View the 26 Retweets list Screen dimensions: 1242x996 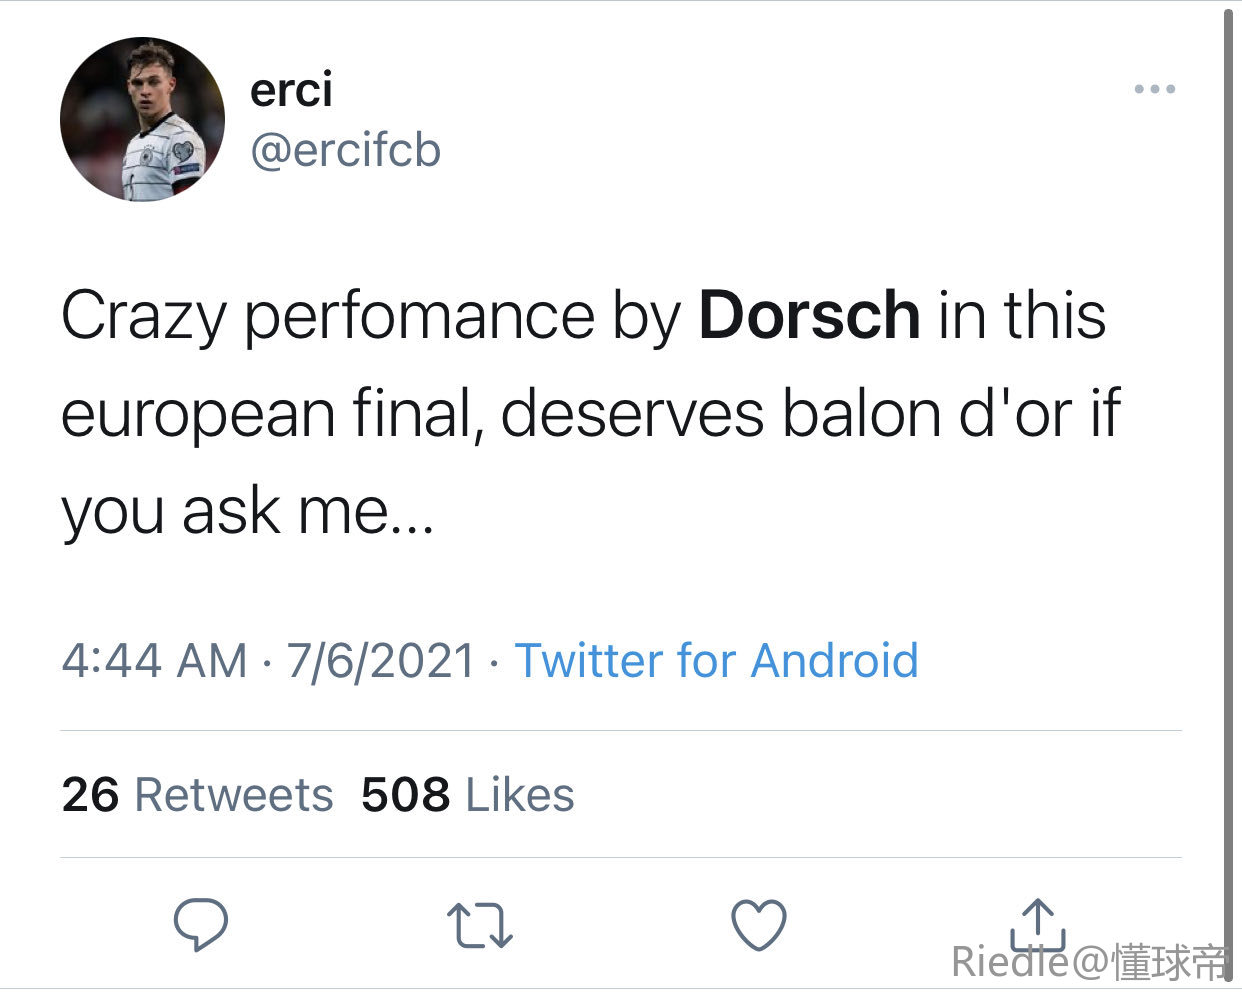tap(197, 795)
